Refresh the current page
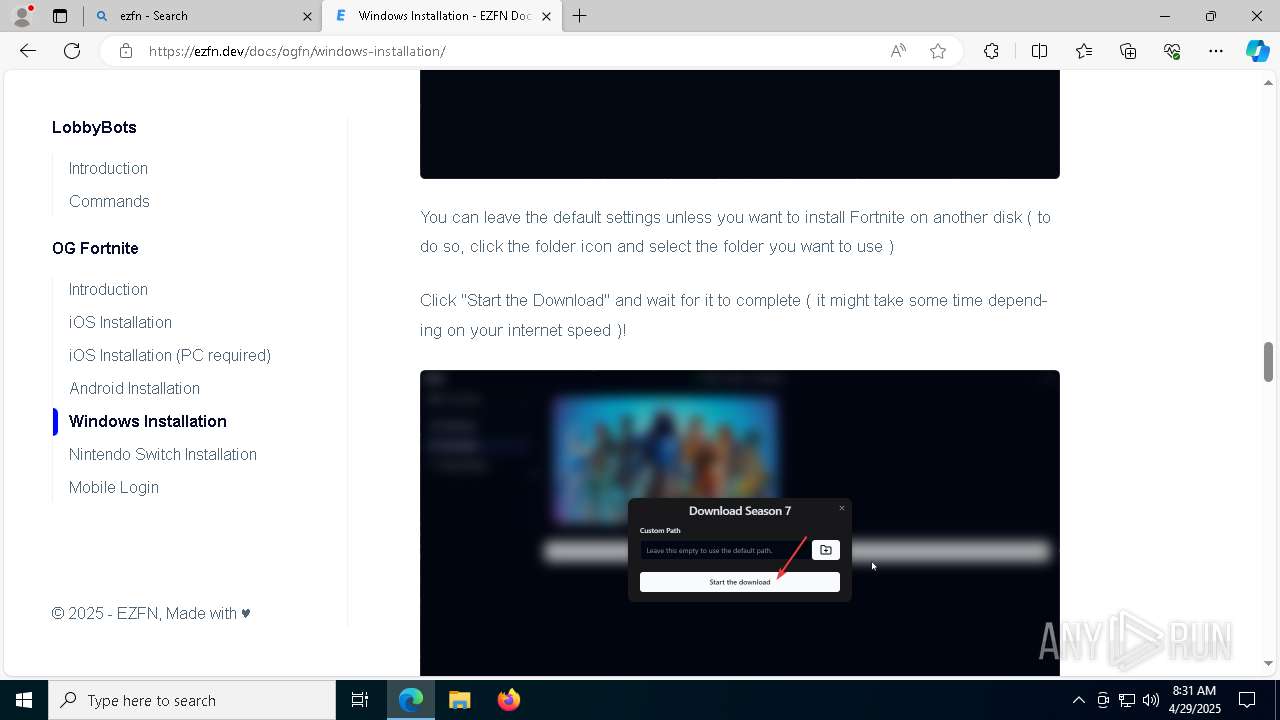 72,51
